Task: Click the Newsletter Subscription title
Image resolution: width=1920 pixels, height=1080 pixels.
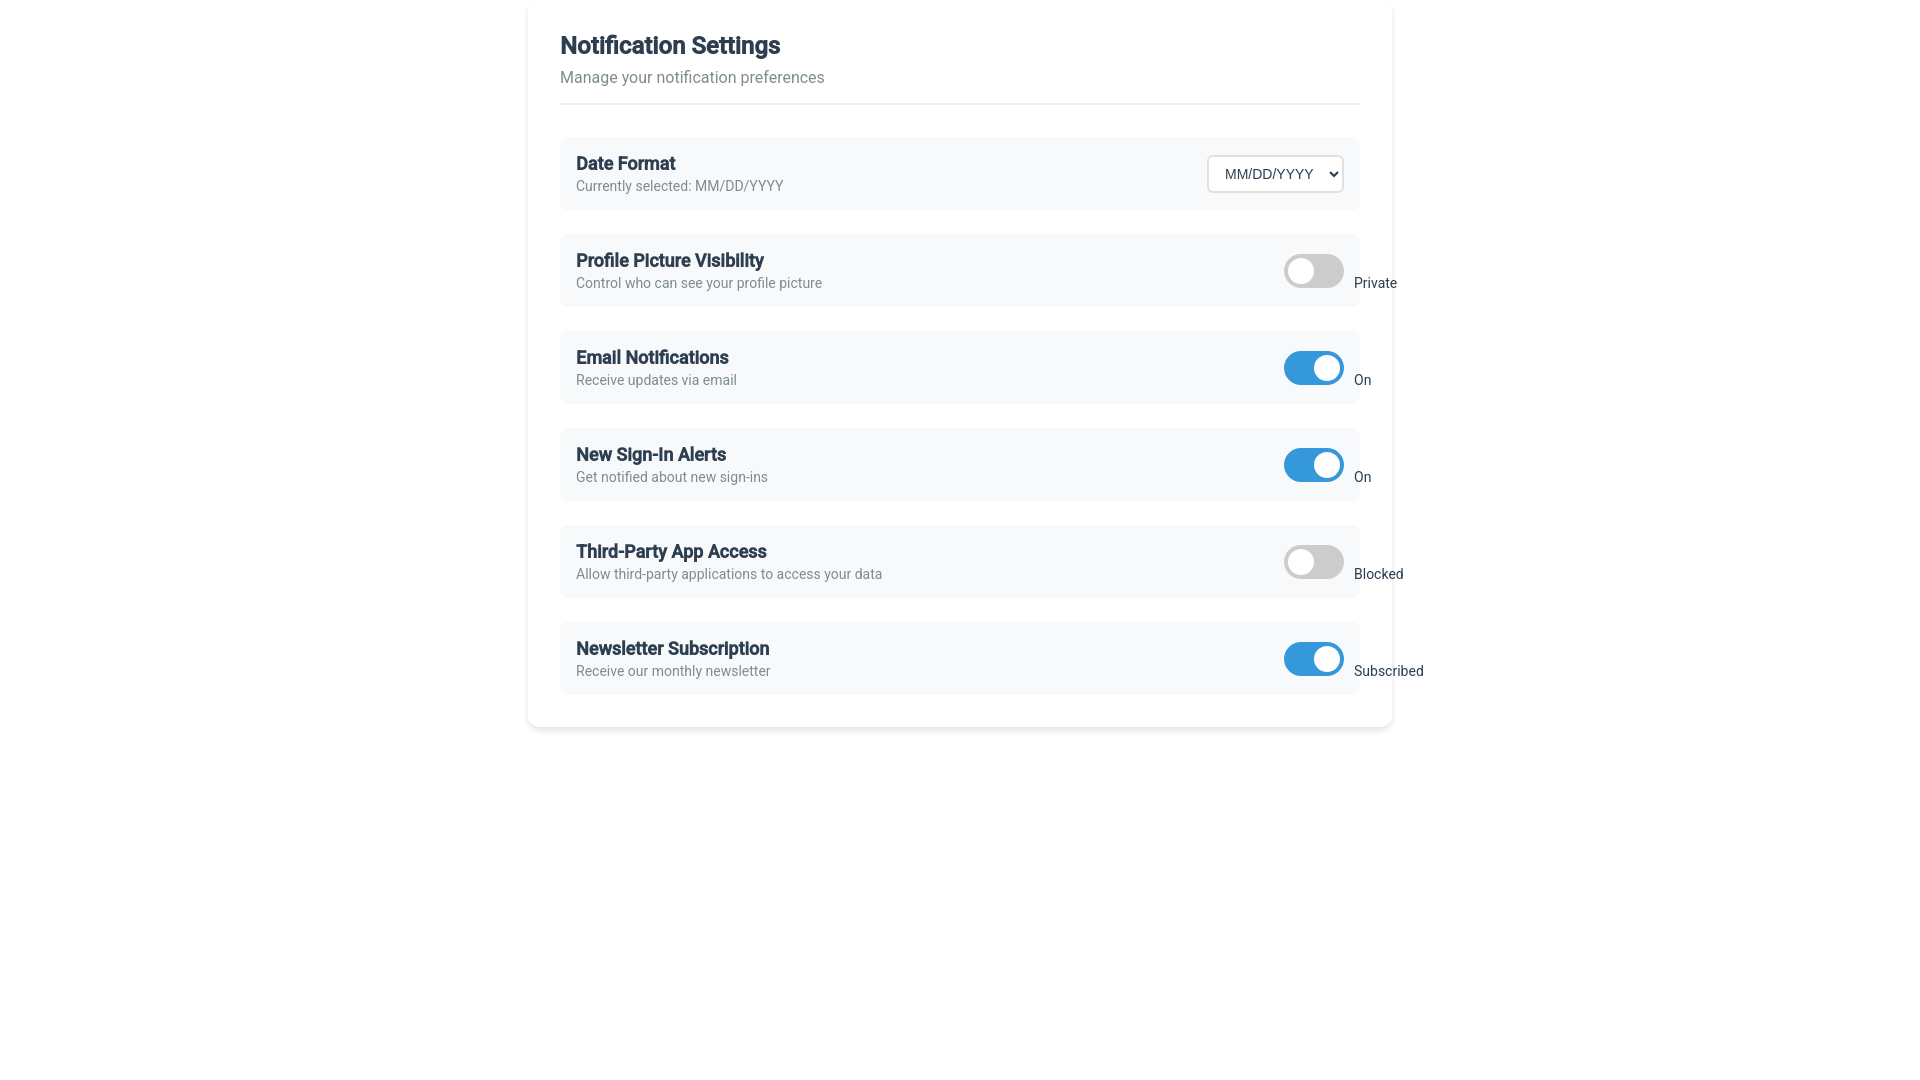Action: tap(672, 649)
